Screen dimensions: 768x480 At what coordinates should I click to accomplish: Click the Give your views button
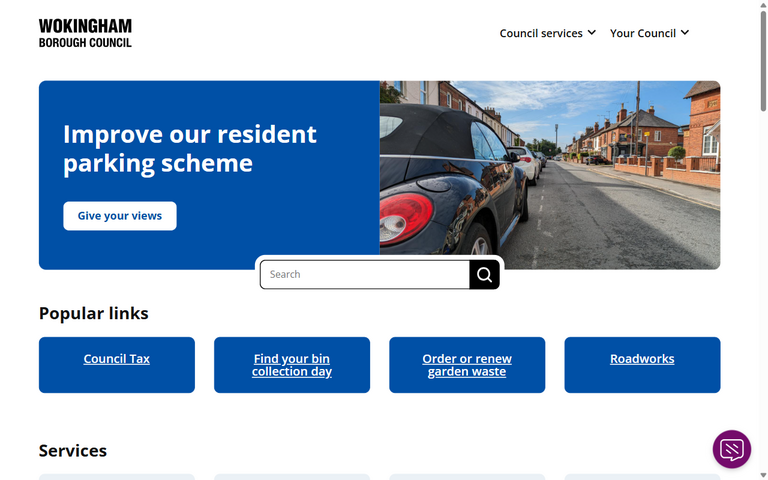[x=120, y=216]
